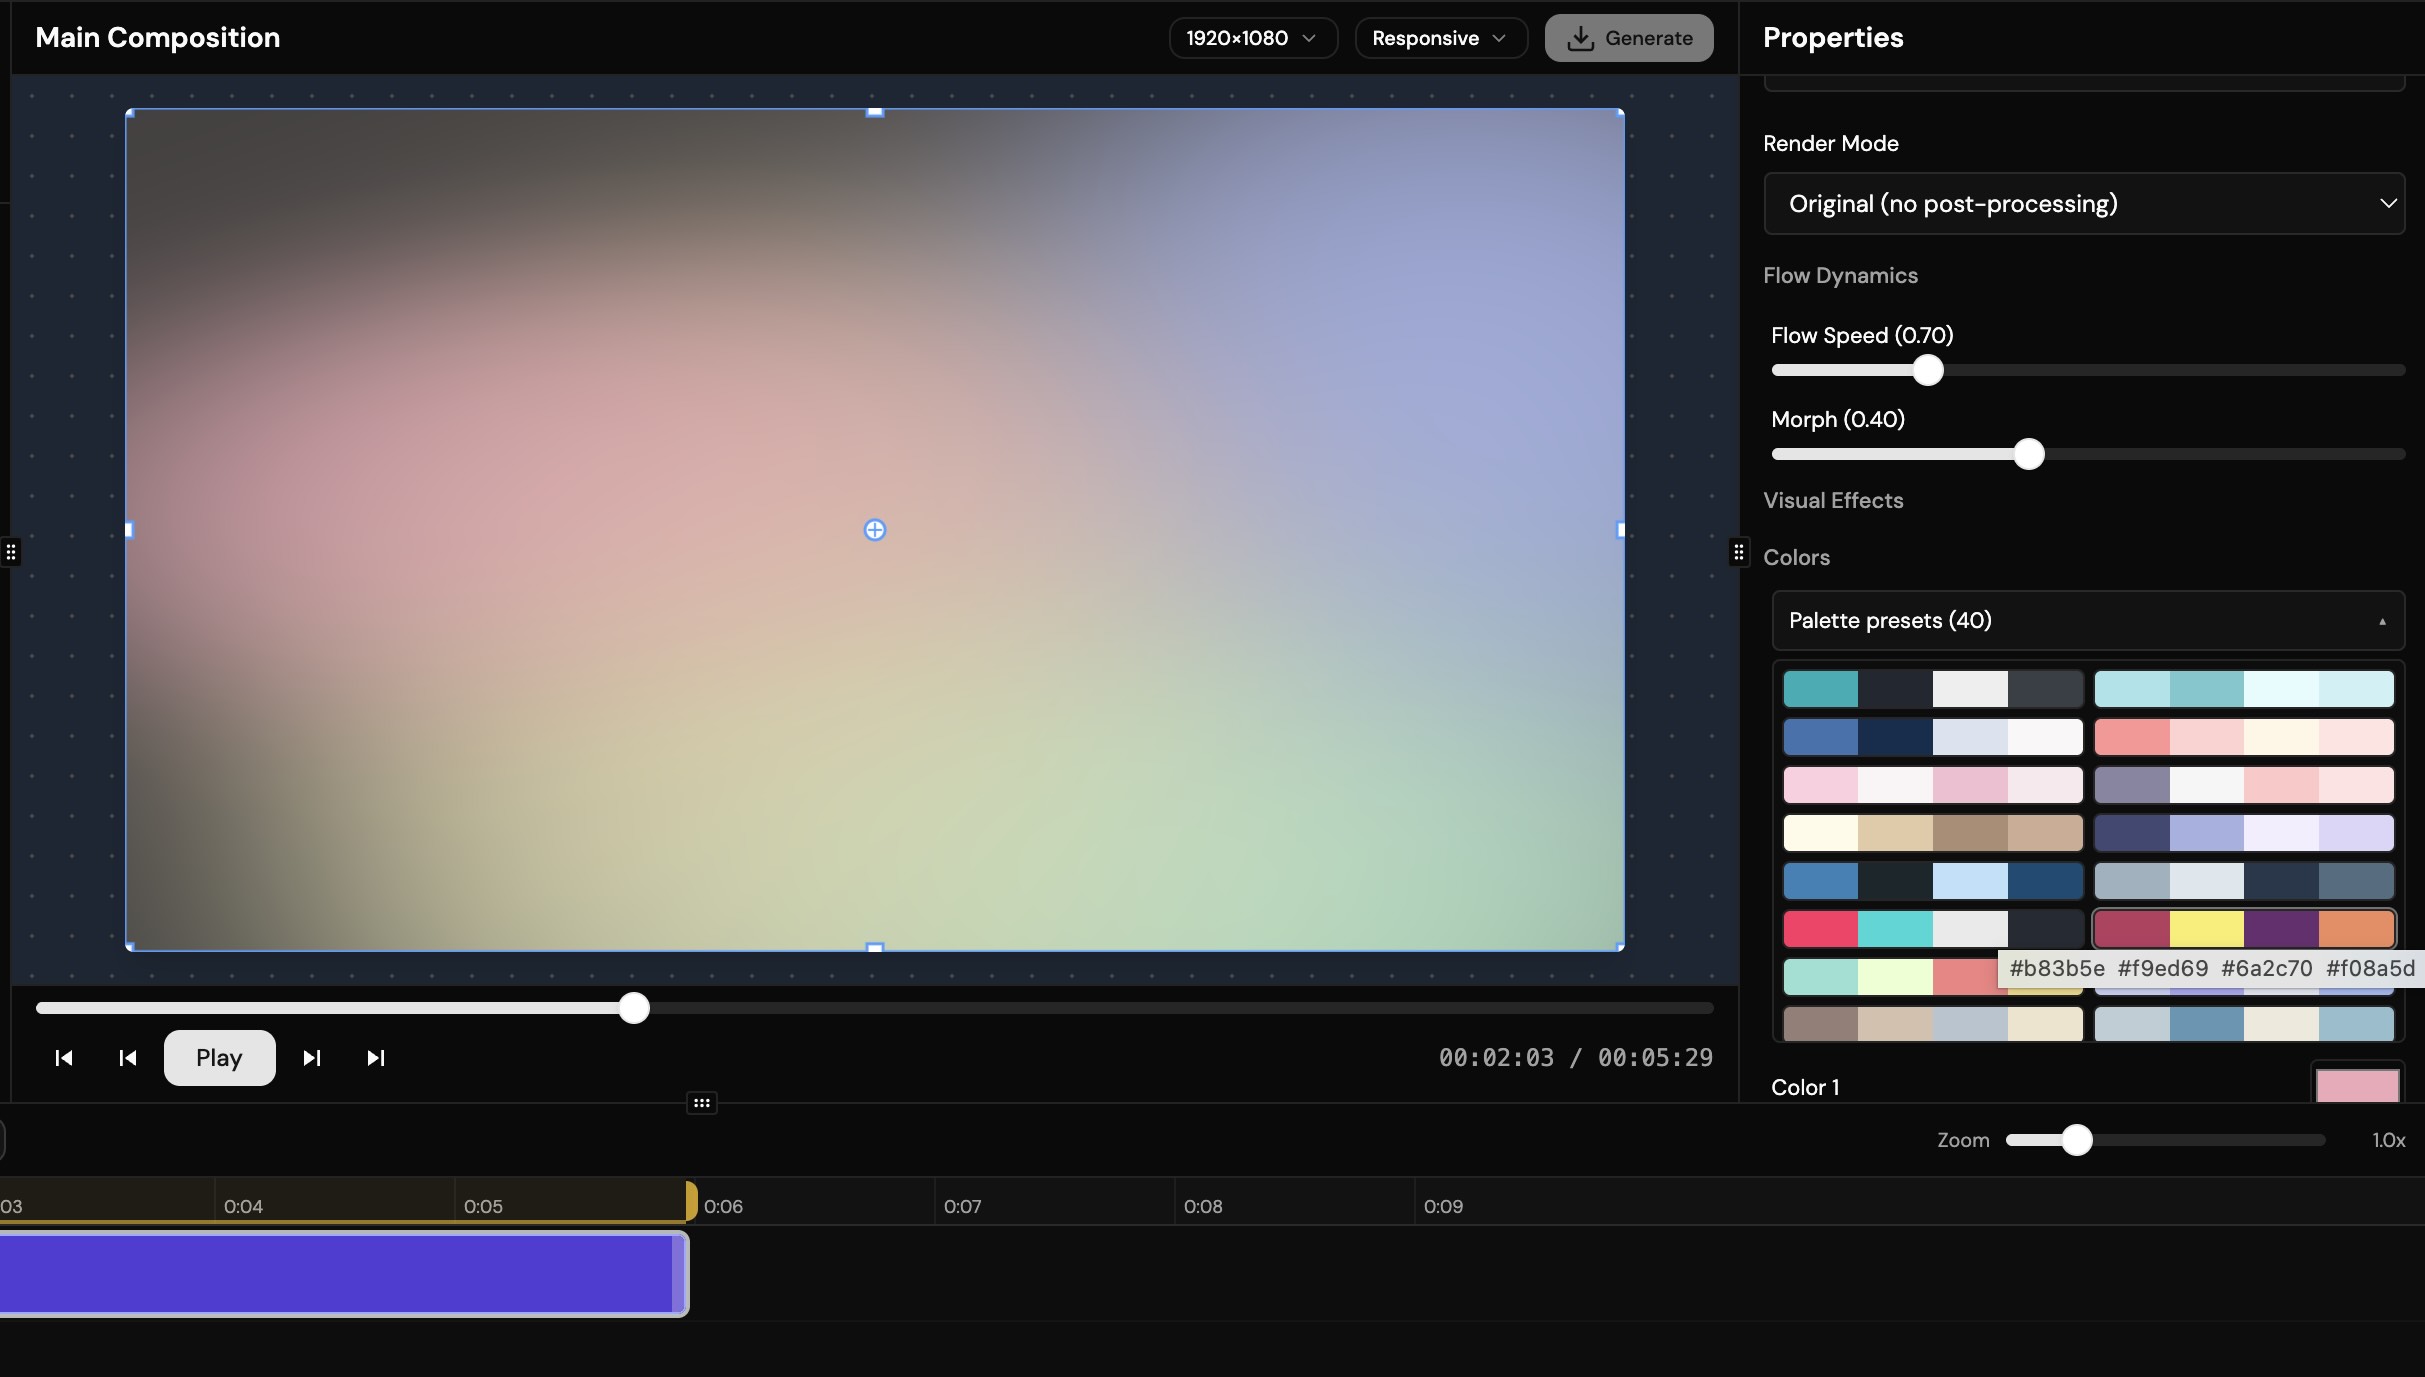The width and height of the screenshot is (2425, 1377).
Task: Open the Render Mode dropdown
Action: pos(2084,204)
